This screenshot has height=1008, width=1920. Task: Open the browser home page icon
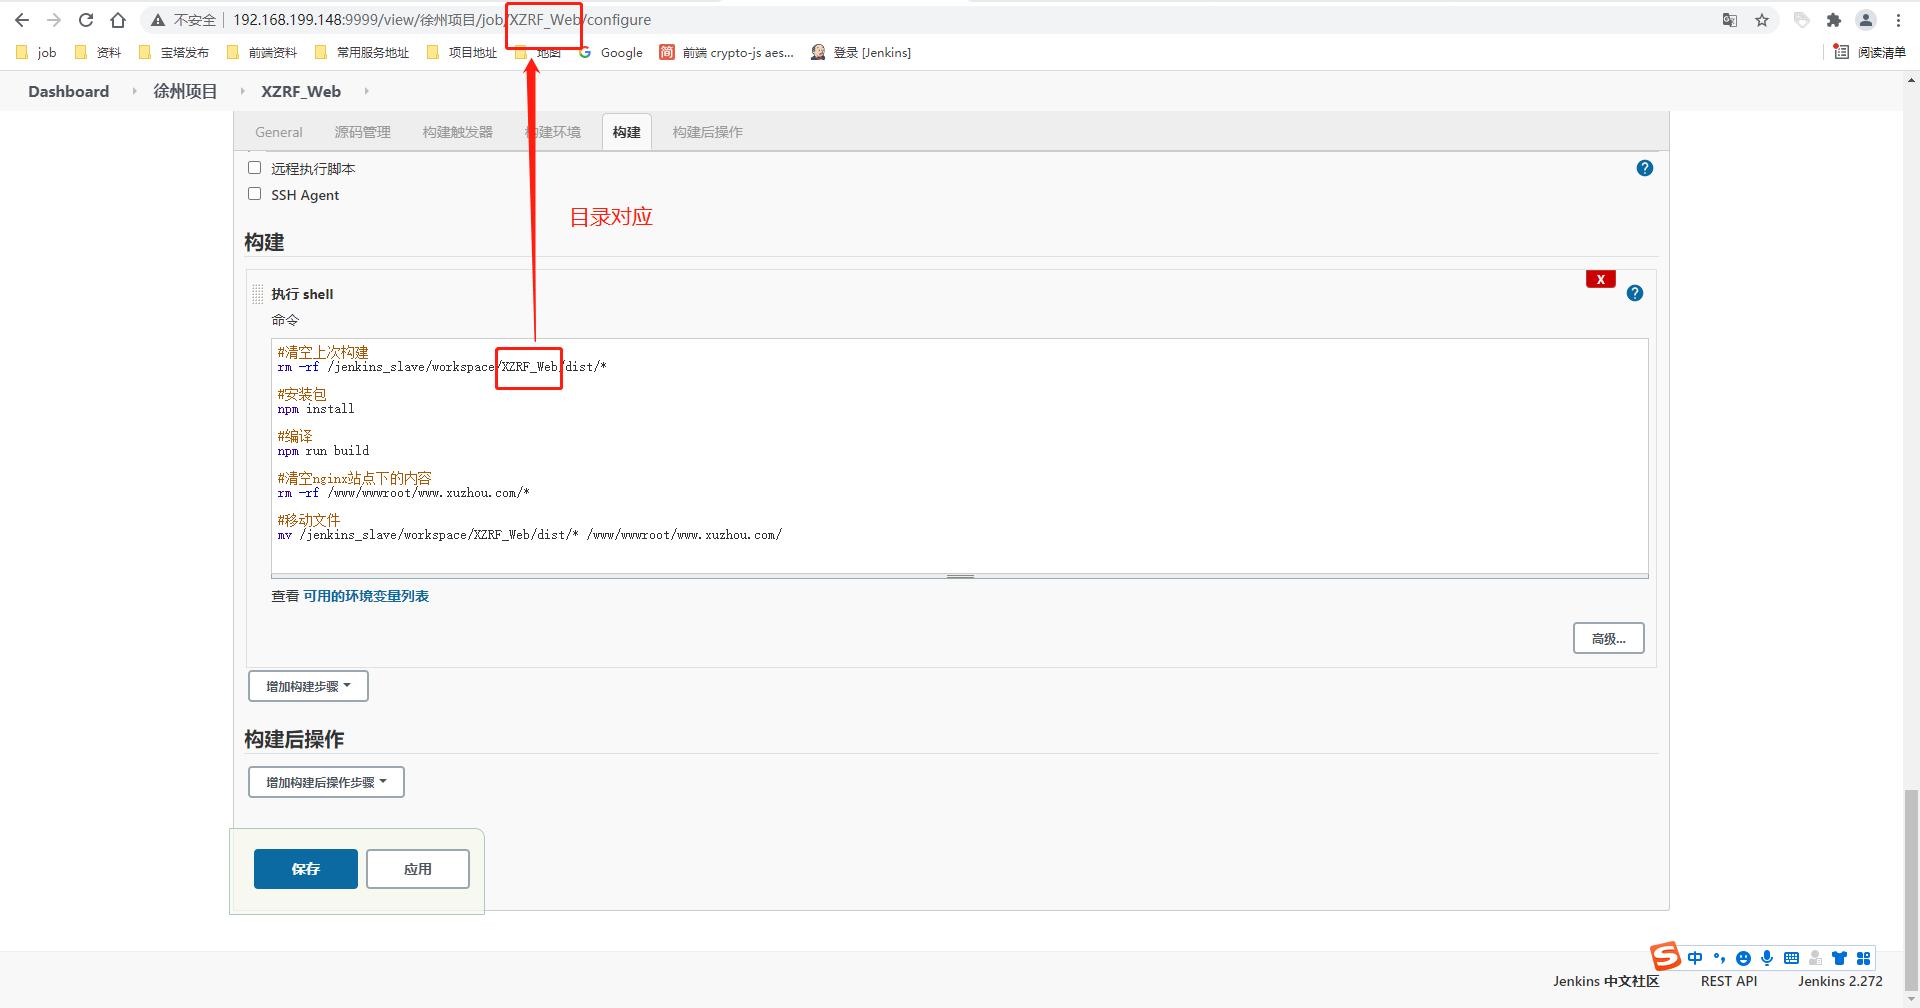coord(118,20)
